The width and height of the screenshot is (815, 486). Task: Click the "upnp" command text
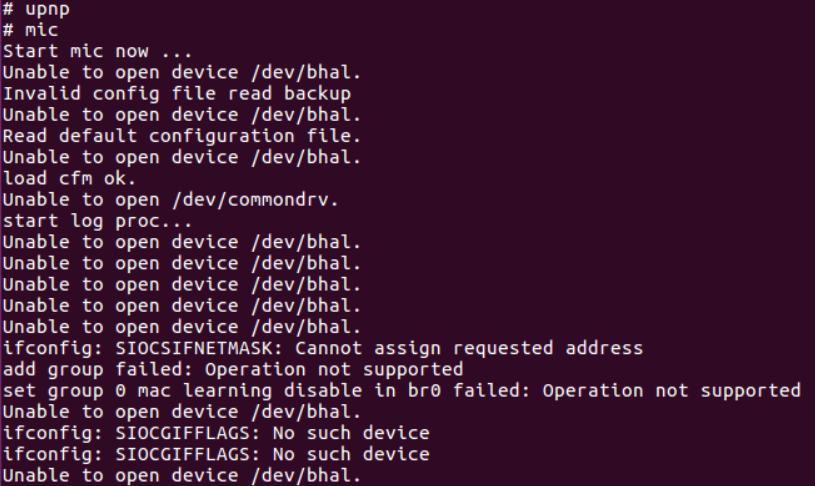(48, 9)
